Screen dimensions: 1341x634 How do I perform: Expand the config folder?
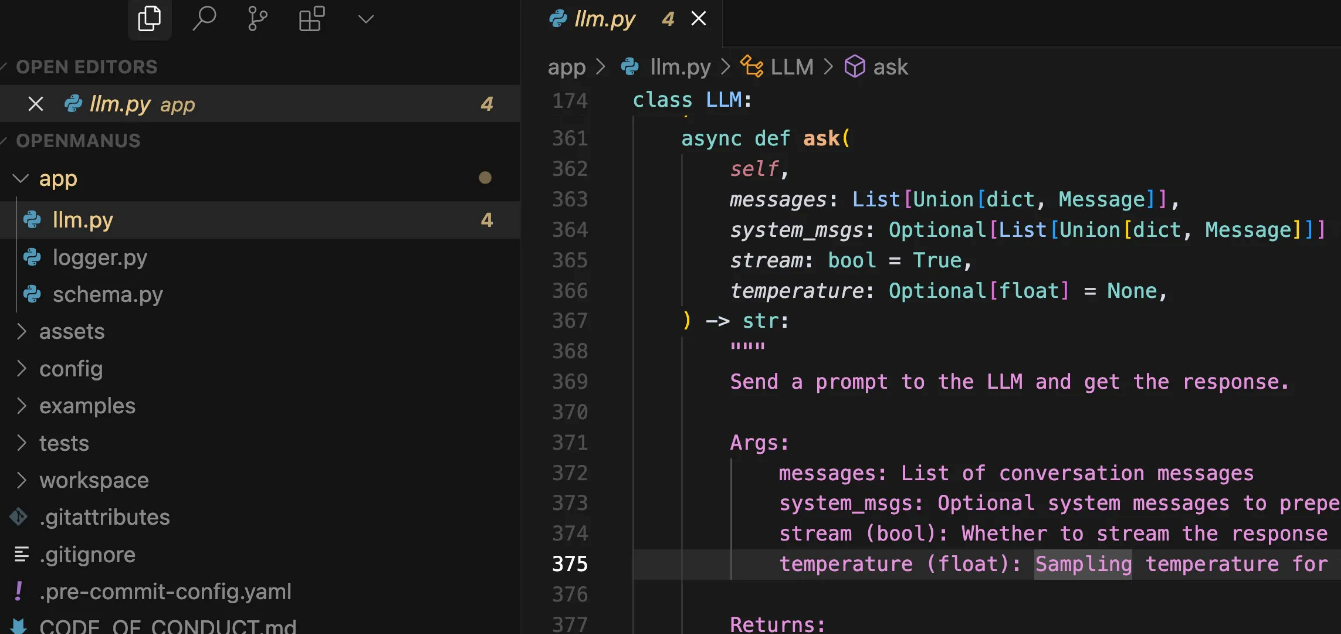coord(70,369)
